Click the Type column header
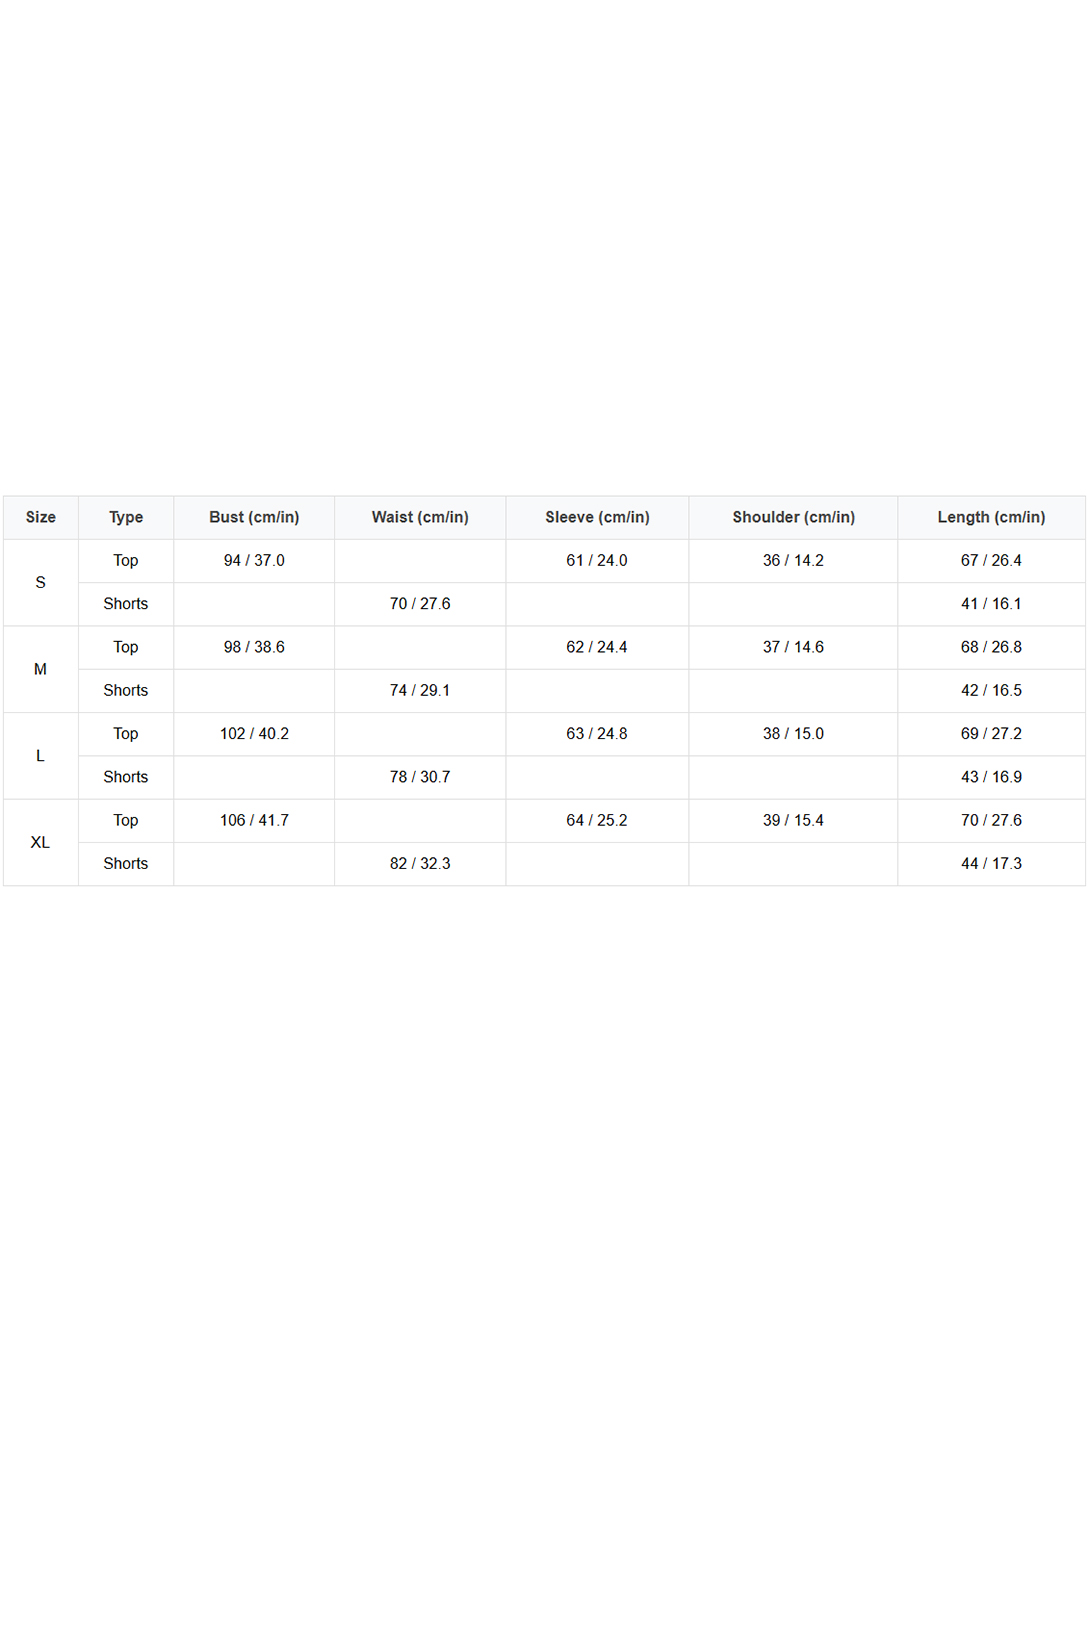The image size is (1088, 1632). pos(126,517)
